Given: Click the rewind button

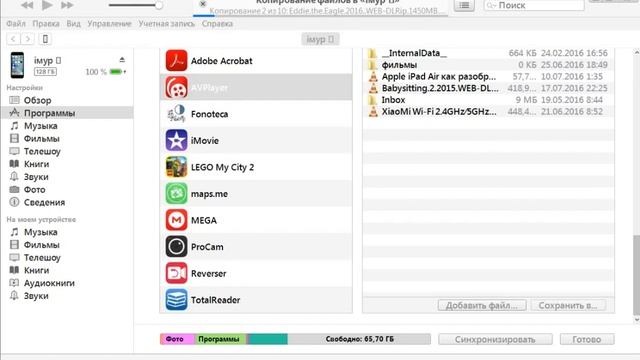Looking at the screenshot, I should click(x=27, y=5).
